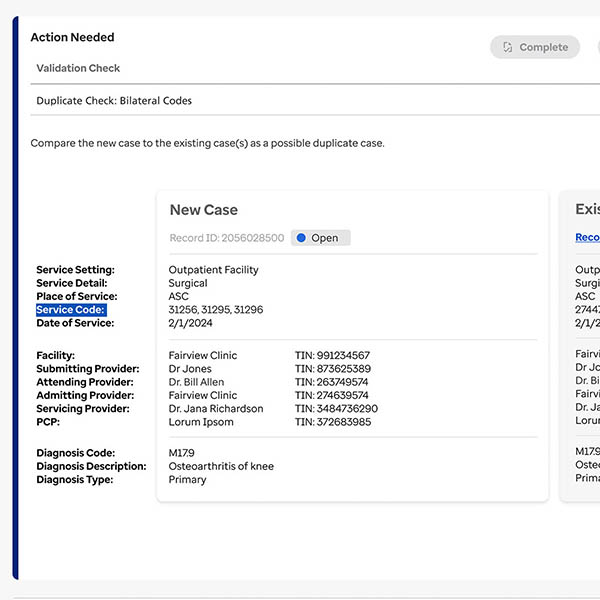Click Dr. Jana Richardson servicing provider
This screenshot has height=600, width=600.
(216, 409)
